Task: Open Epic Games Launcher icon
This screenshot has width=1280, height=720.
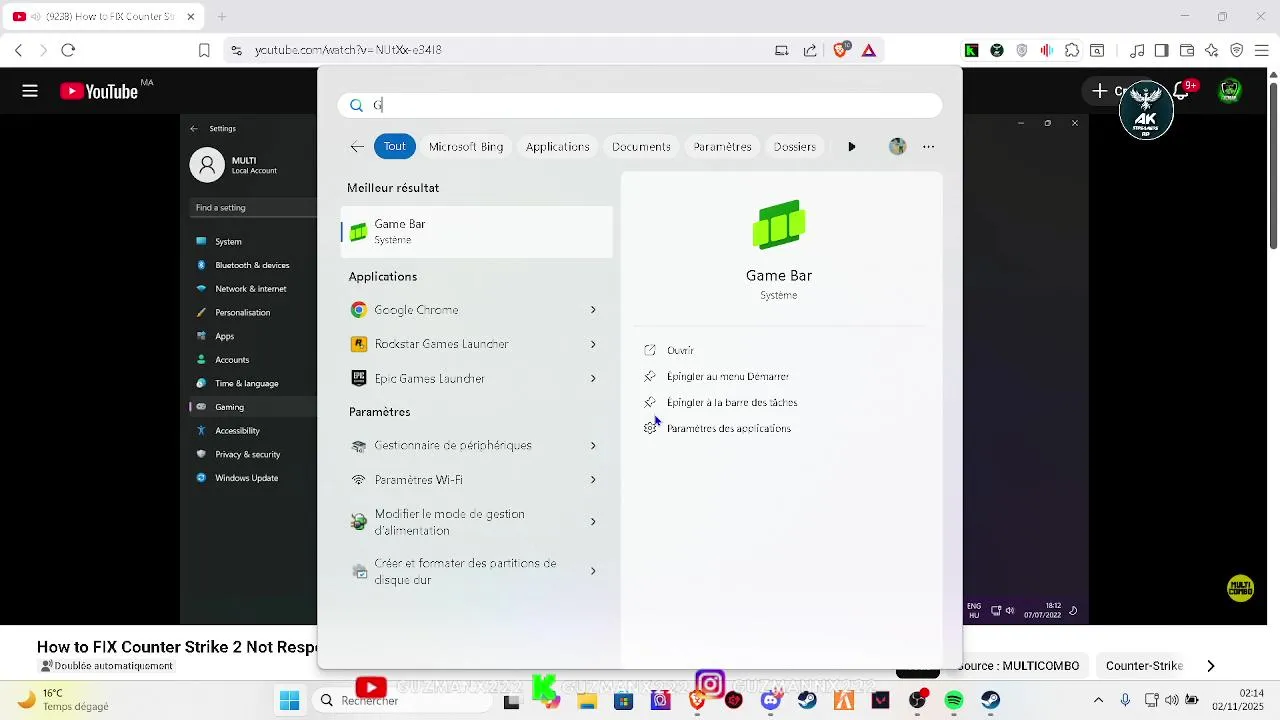Action: 358,378
